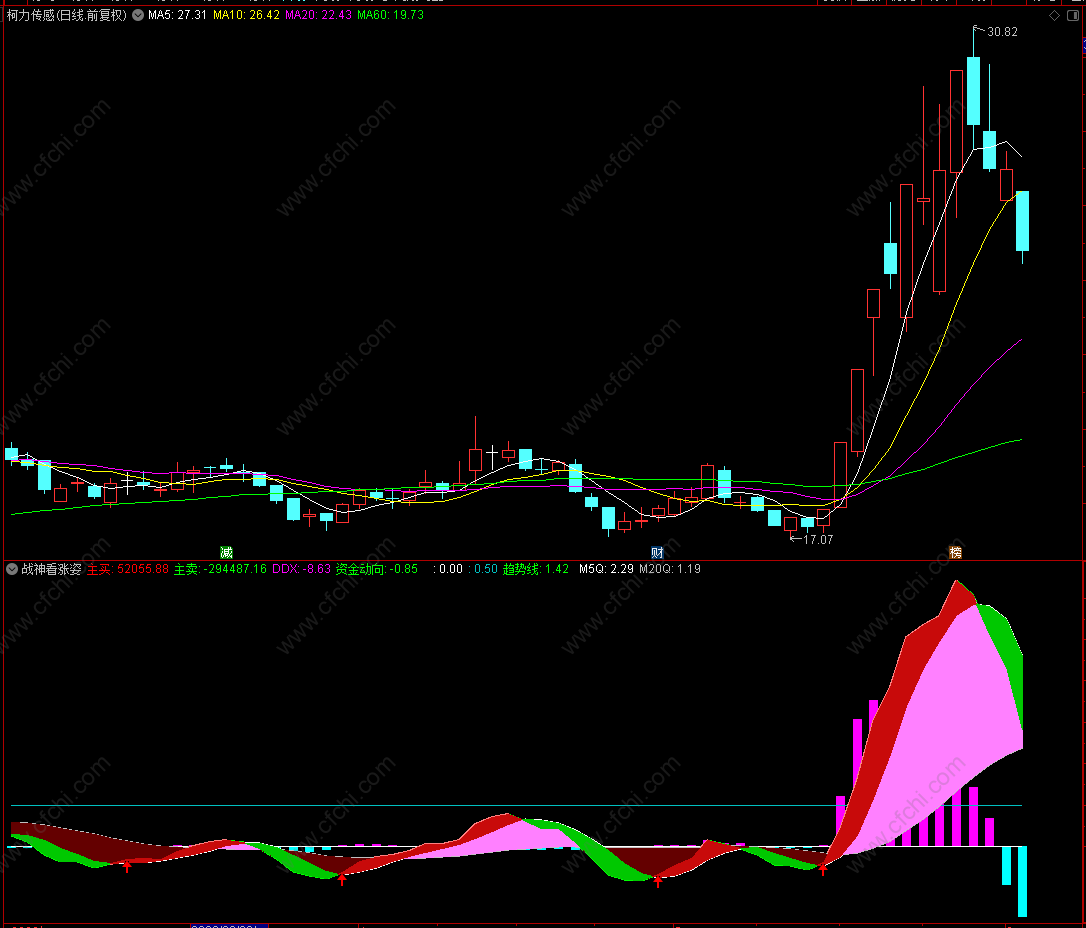The image size is (1086, 928).
Task: Open the green 减 event marker
Action: coord(226,553)
